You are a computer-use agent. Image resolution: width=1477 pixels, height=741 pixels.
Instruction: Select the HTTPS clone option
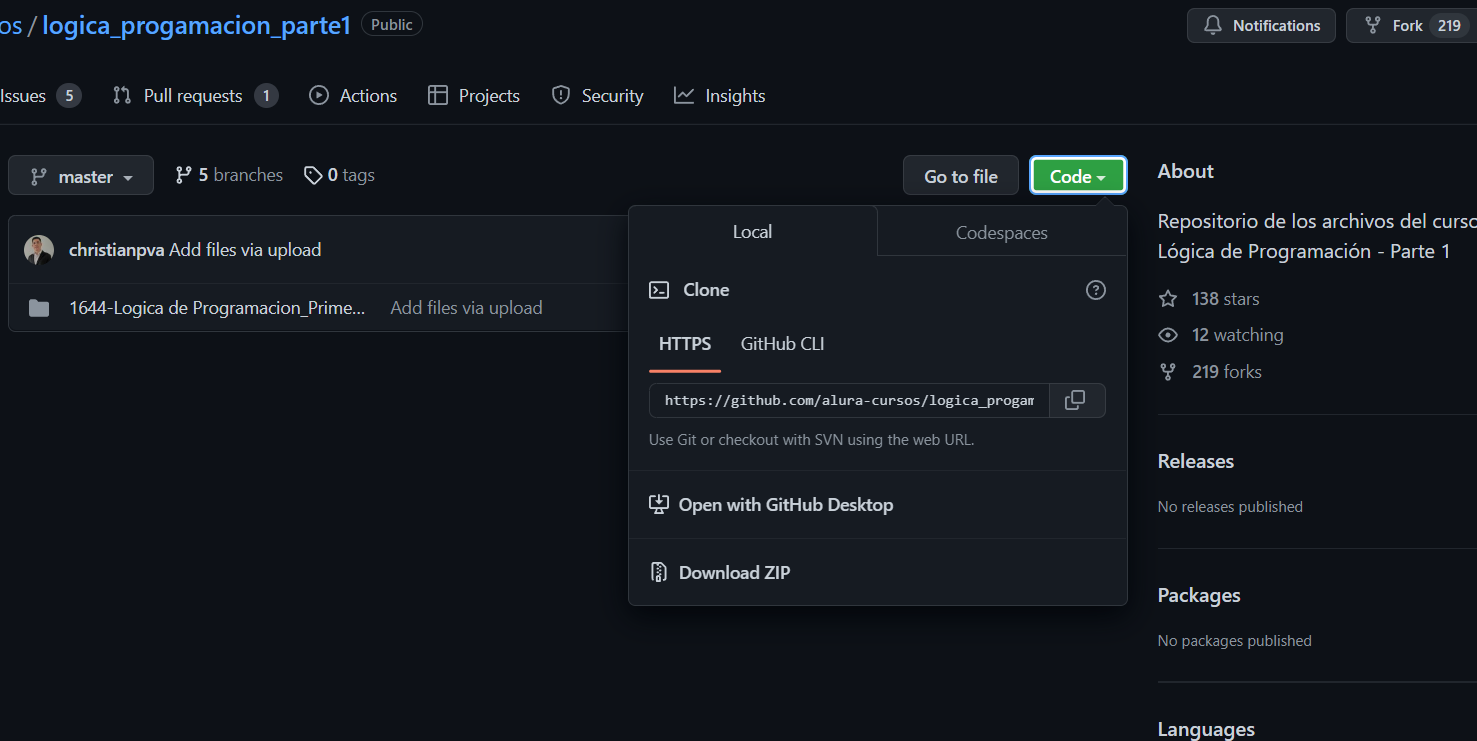pyautogui.click(x=685, y=344)
